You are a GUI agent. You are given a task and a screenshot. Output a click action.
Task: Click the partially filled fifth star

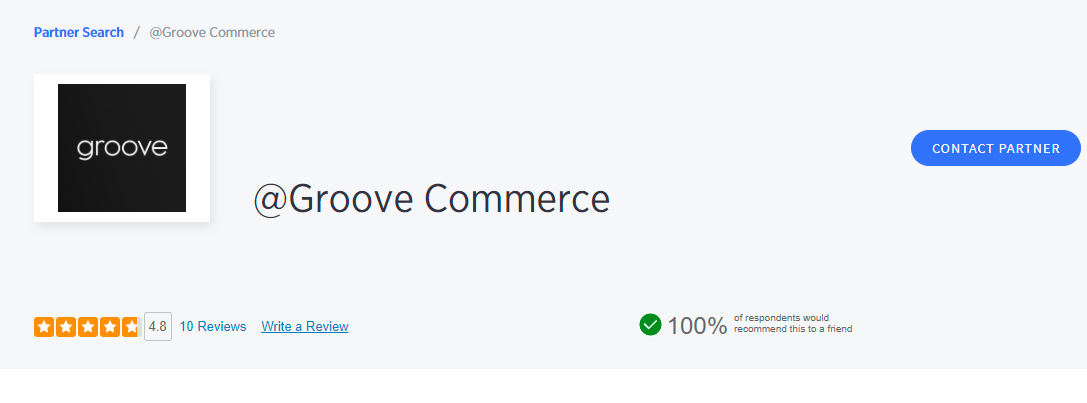tap(130, 327)
